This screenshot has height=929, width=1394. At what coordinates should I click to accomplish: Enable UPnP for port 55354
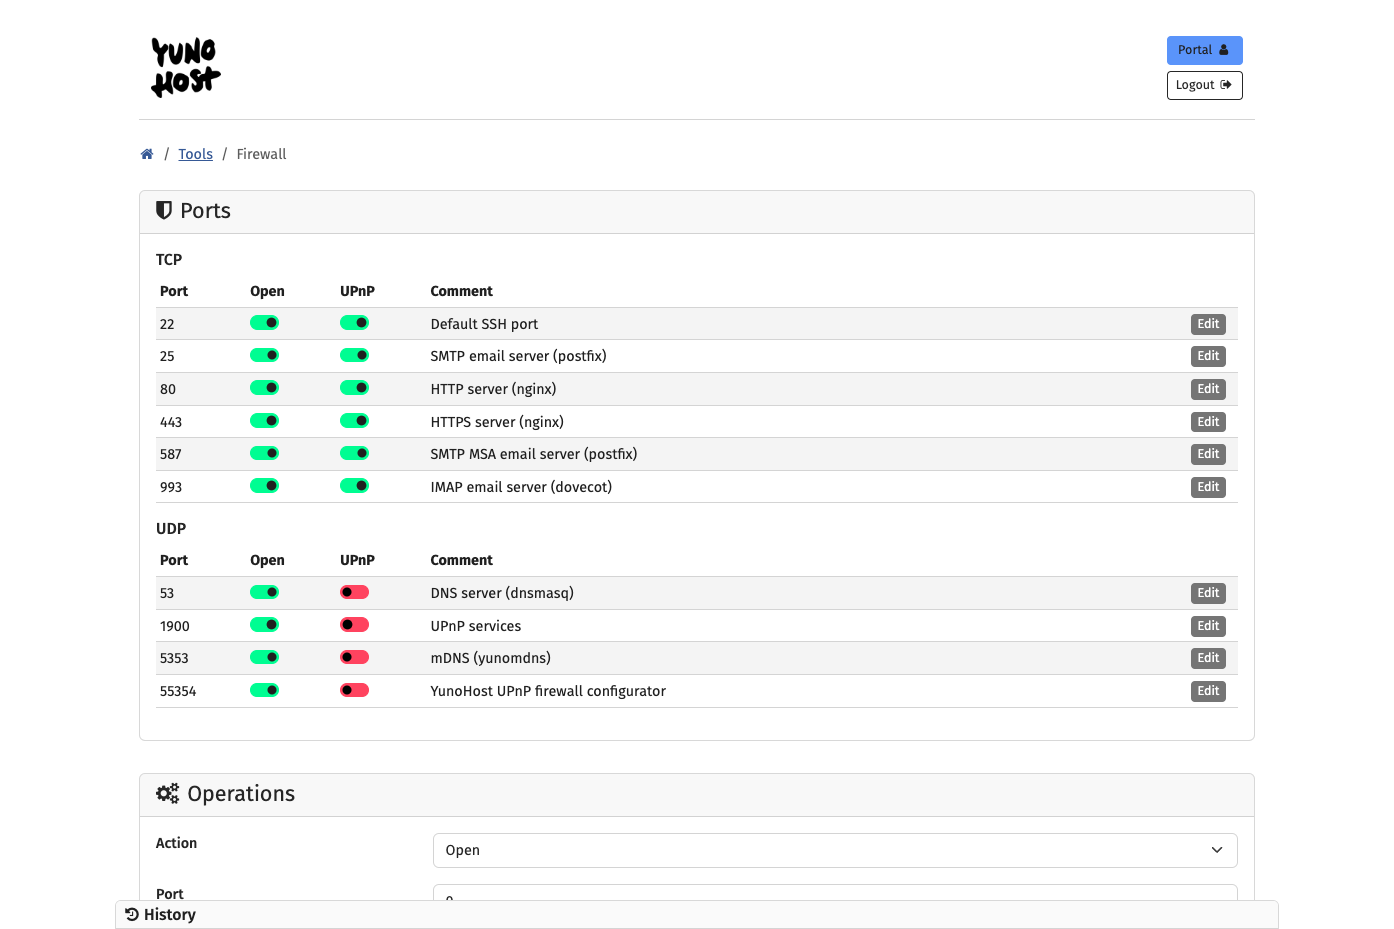(355, 690)
